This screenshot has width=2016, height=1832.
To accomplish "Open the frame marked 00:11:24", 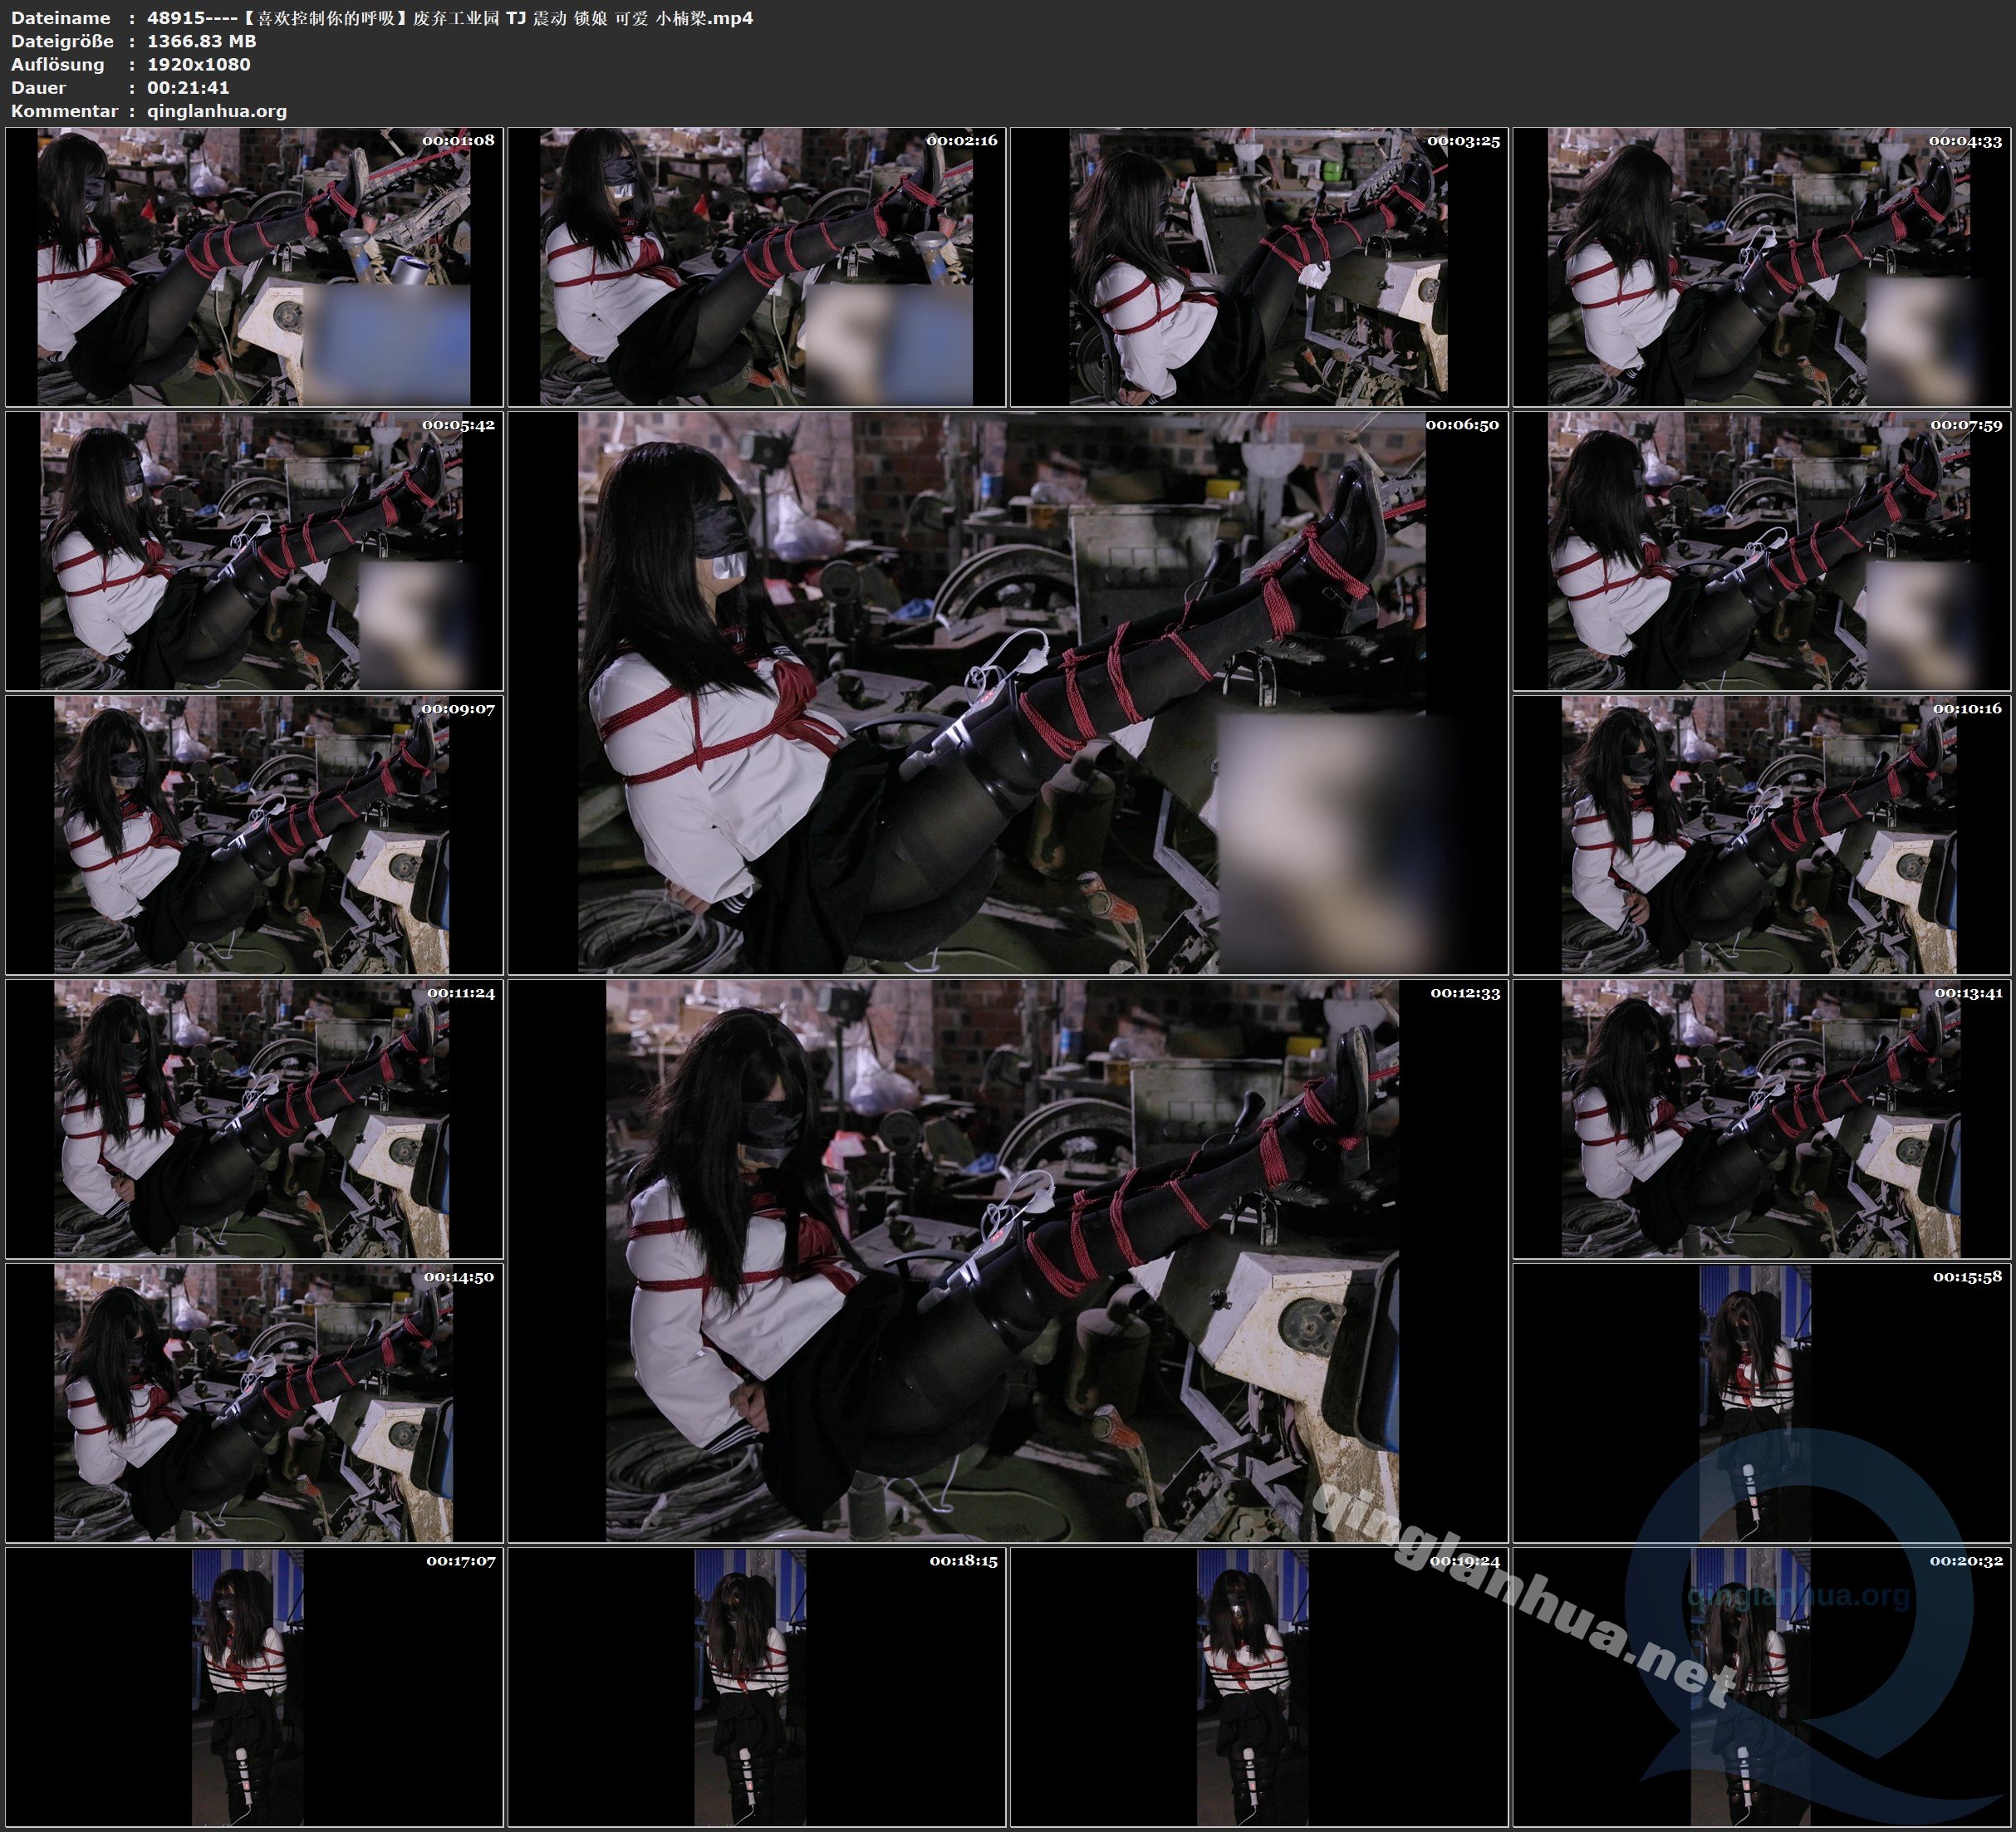I will [254, 1119].
